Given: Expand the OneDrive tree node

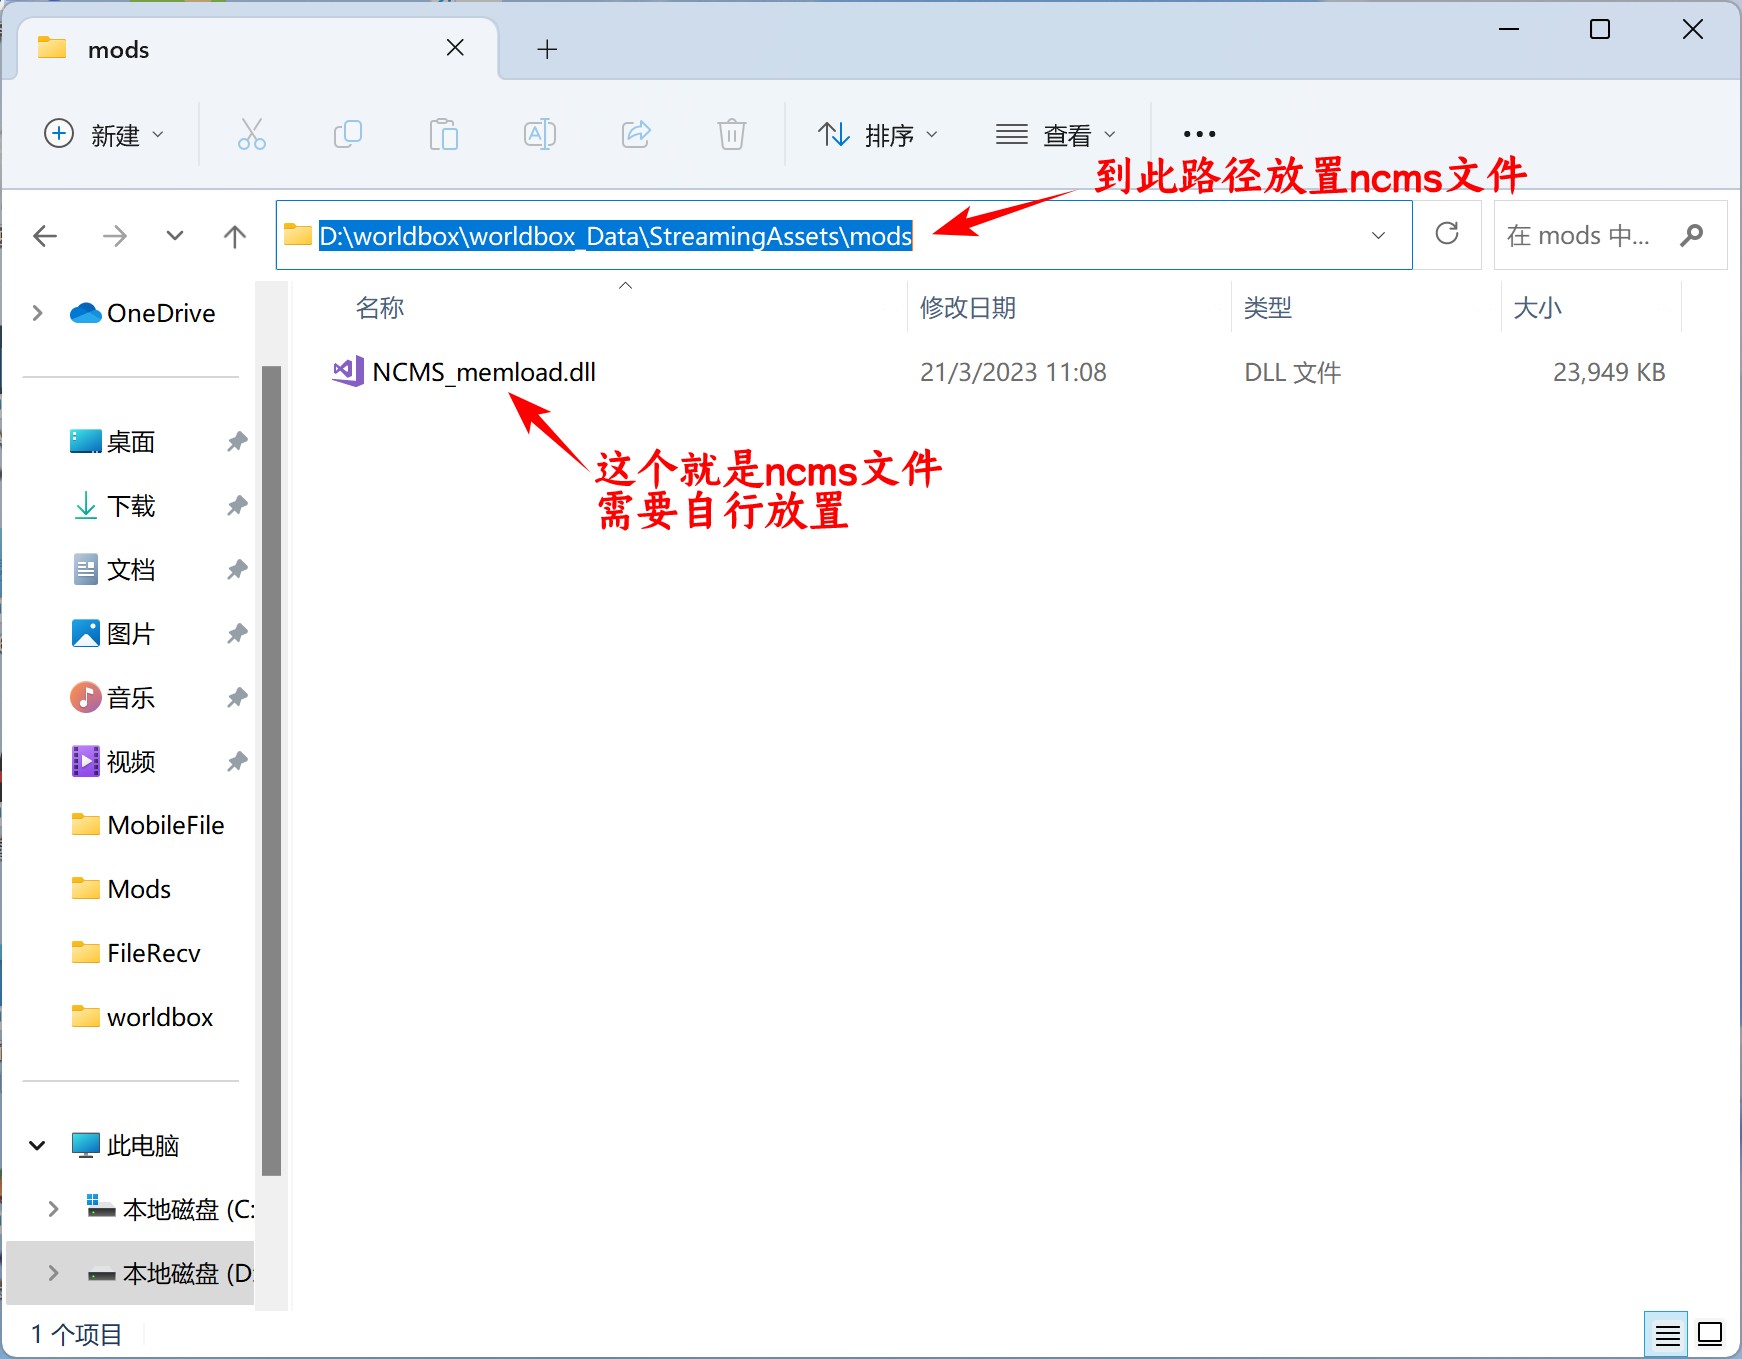Looking at the screenshot, I should pos(38,313).
